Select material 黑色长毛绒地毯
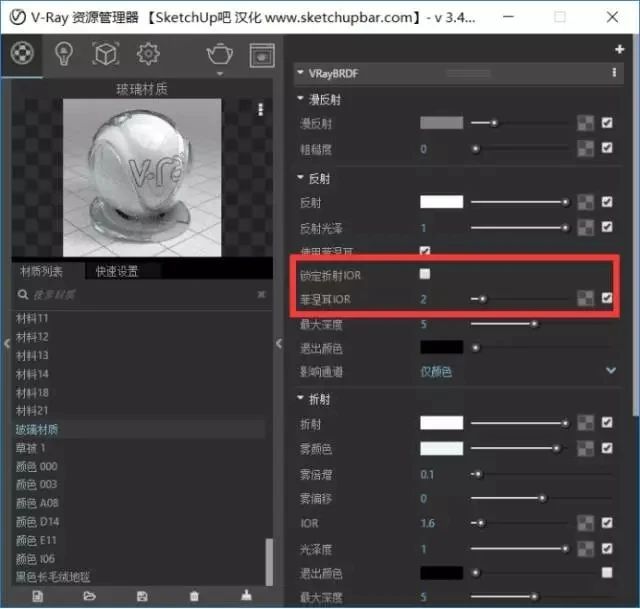This screenshot has height=609, width=640. (53, 577)
